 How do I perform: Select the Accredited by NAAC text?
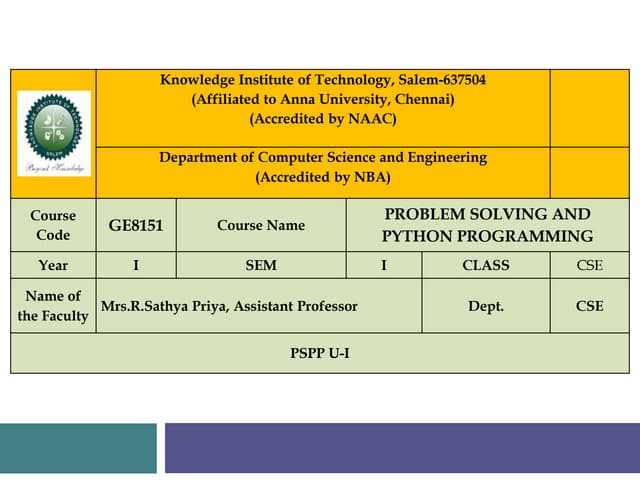pyautogui.click(x=323, y=119)
